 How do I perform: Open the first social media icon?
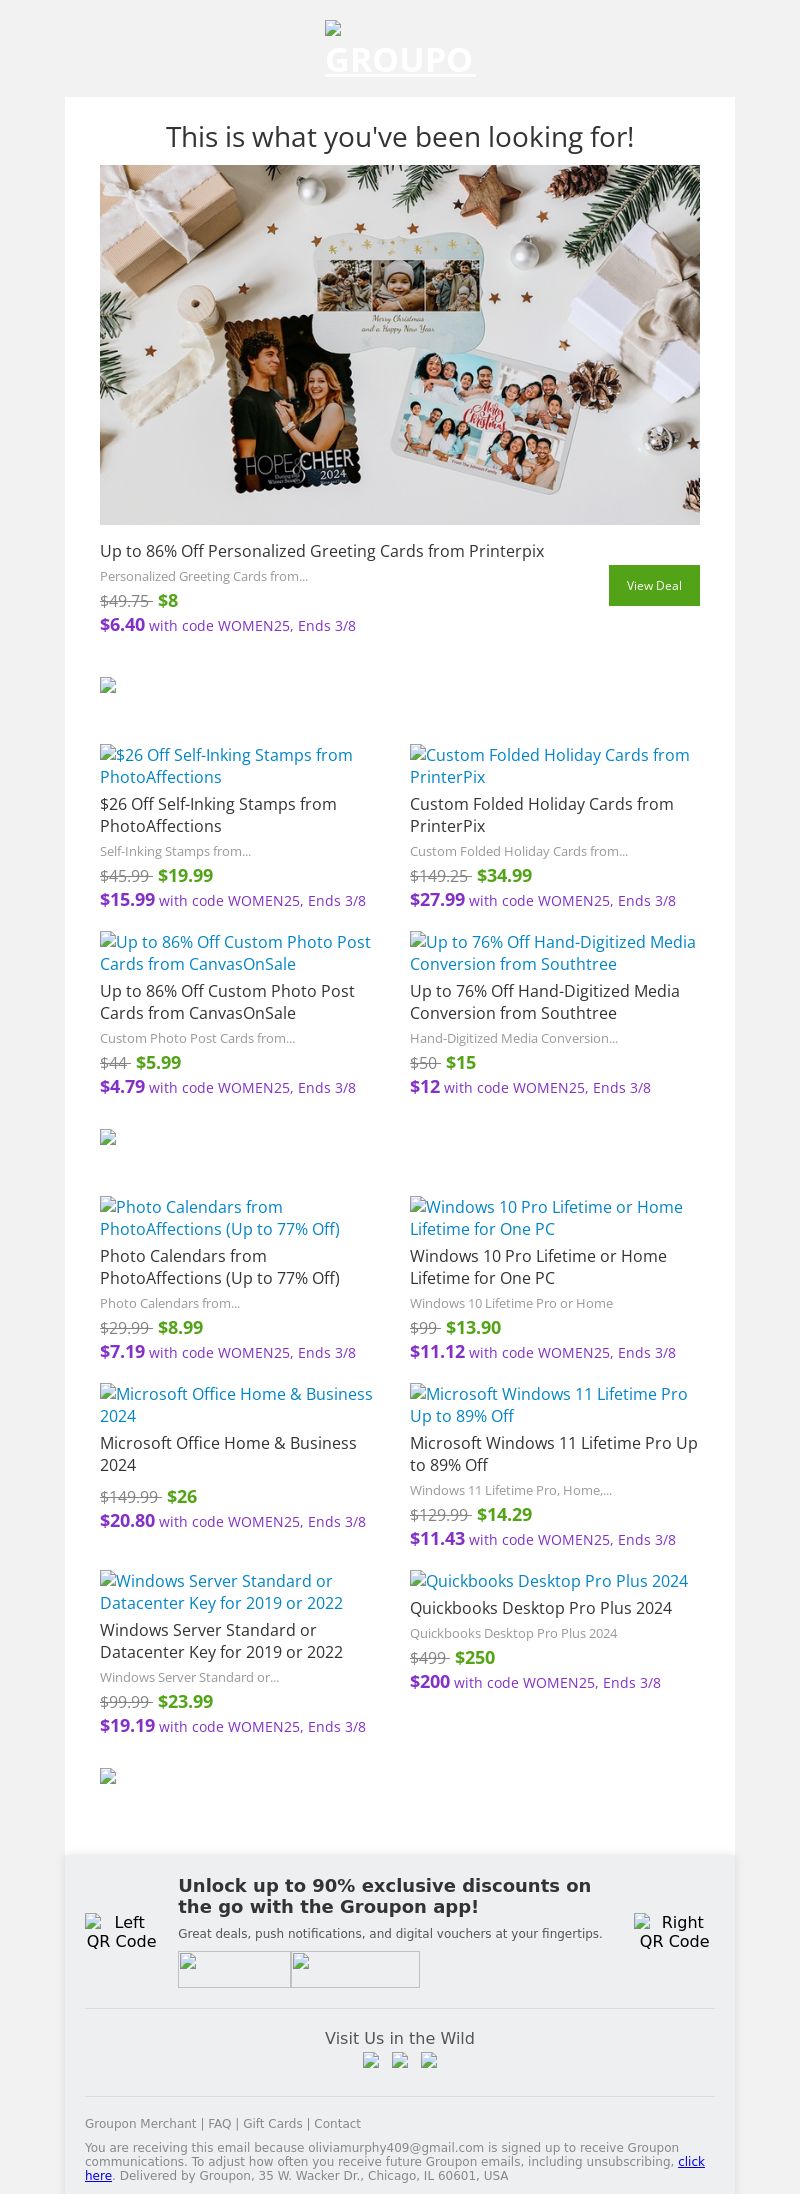[x=371, y=2060]
